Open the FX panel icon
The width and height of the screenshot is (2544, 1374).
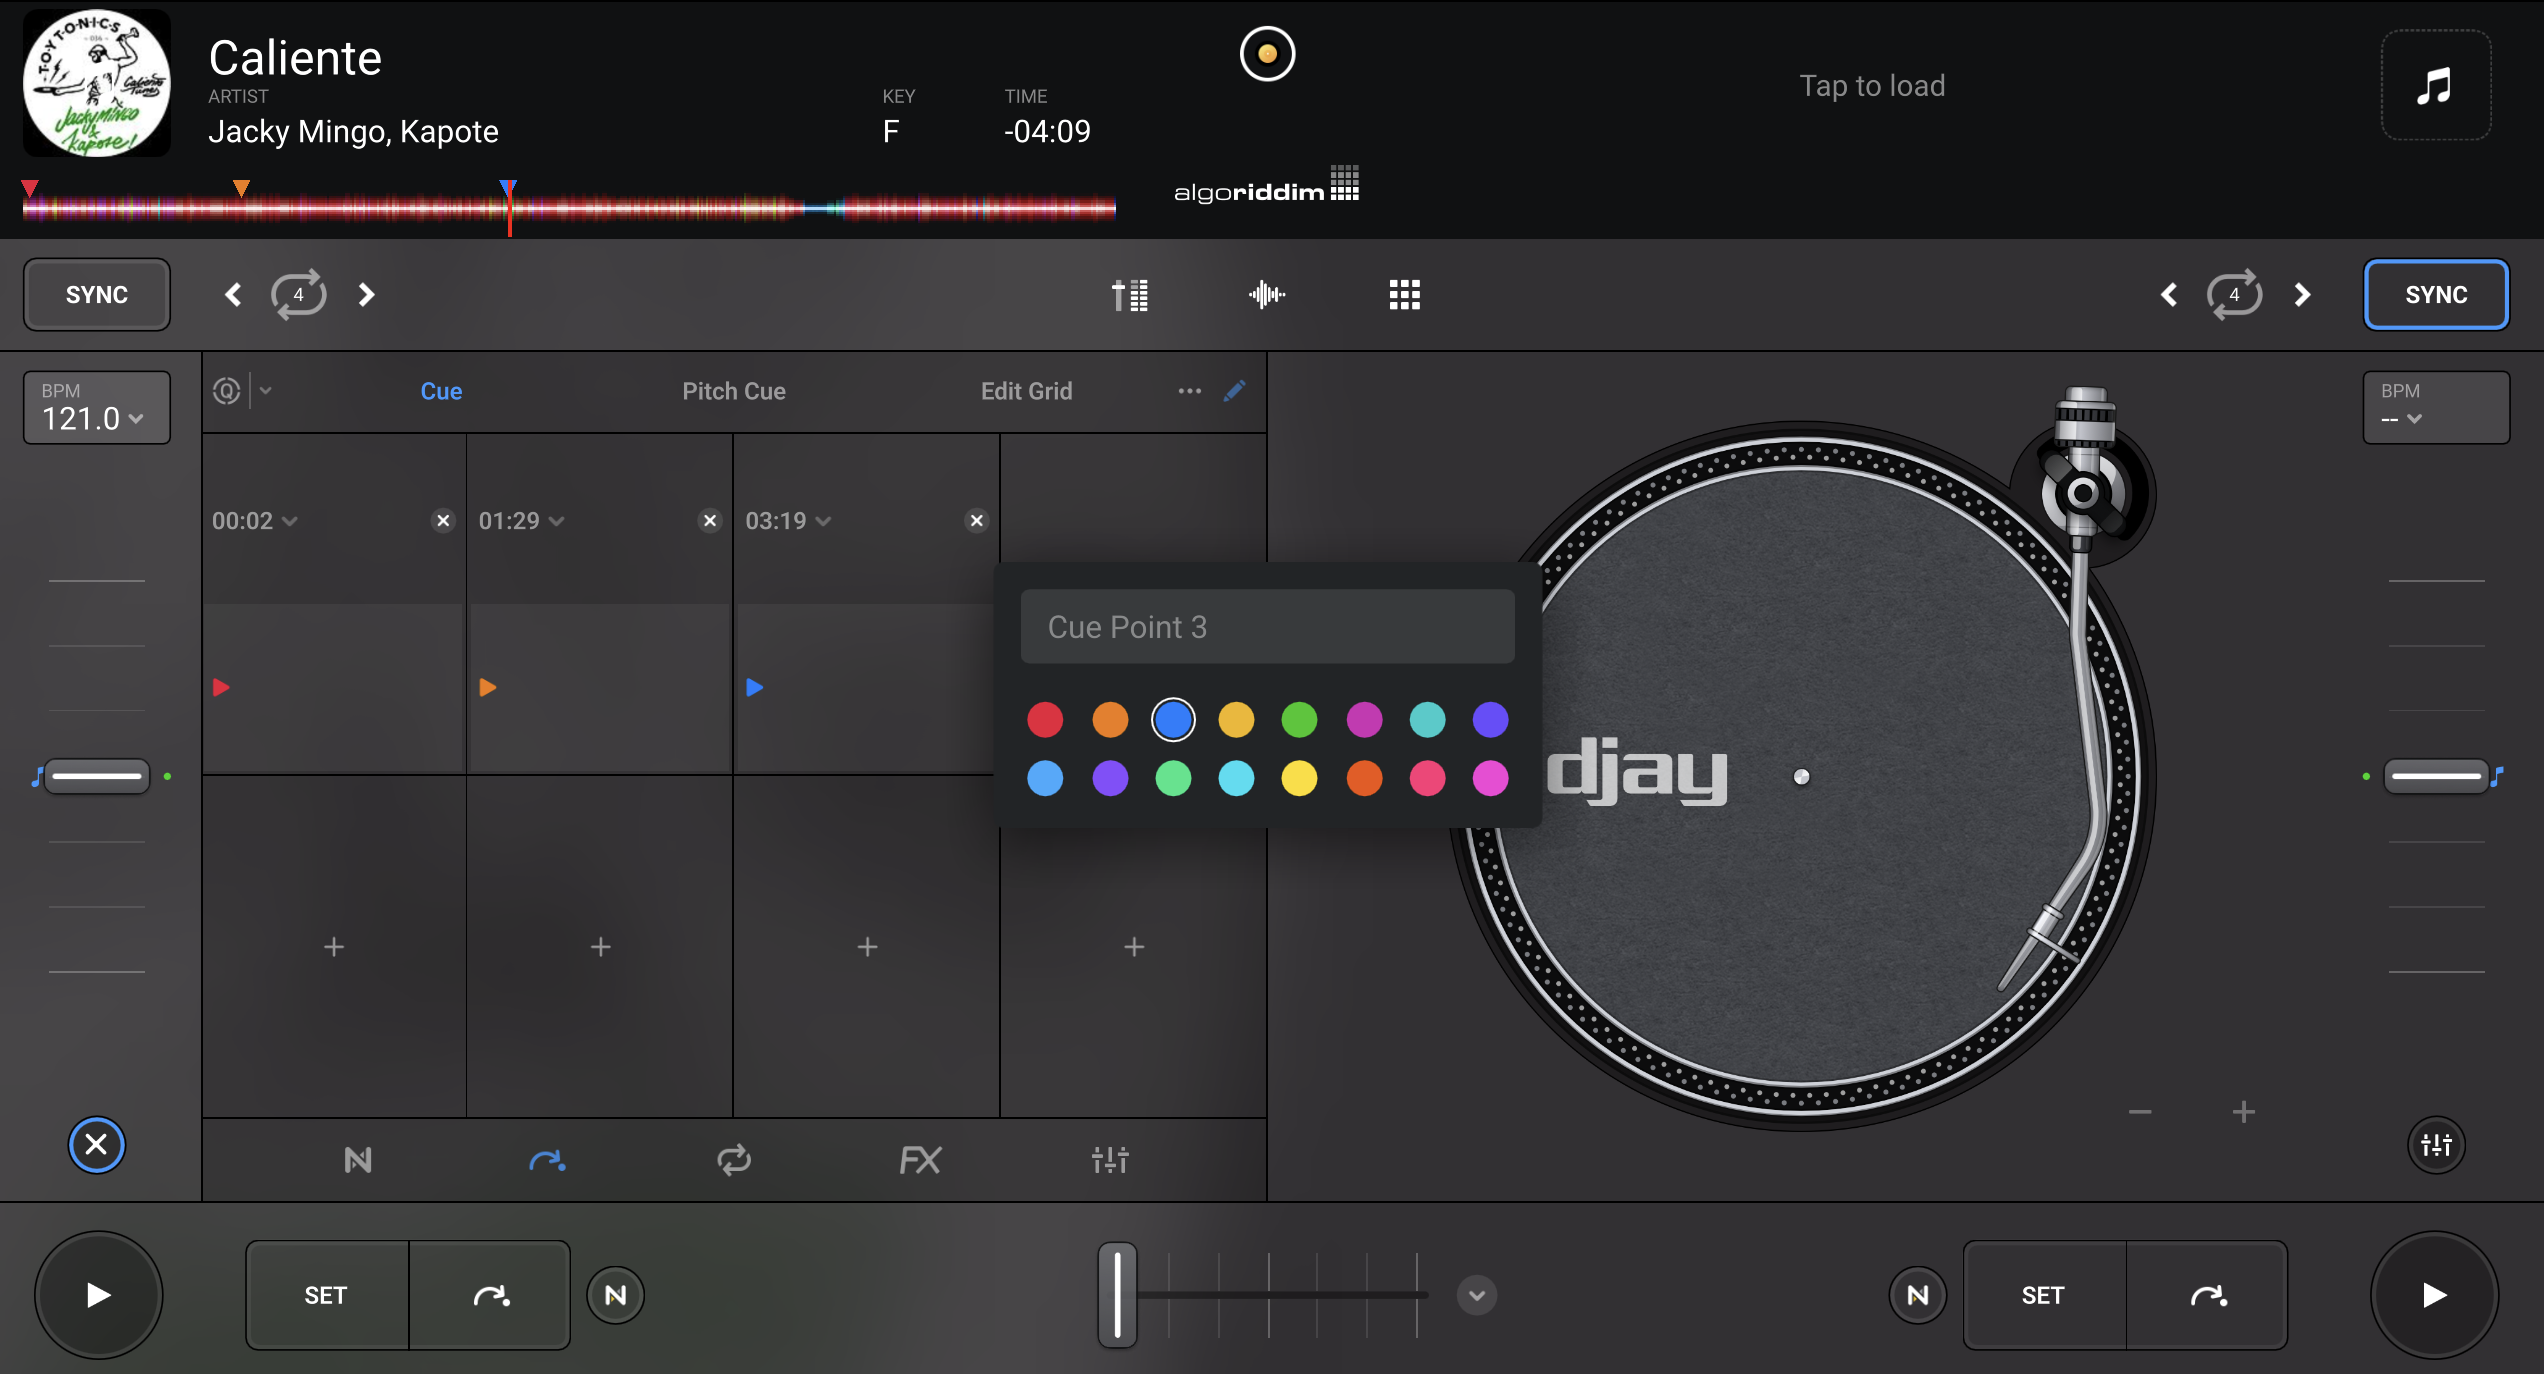pos(919,1160)
